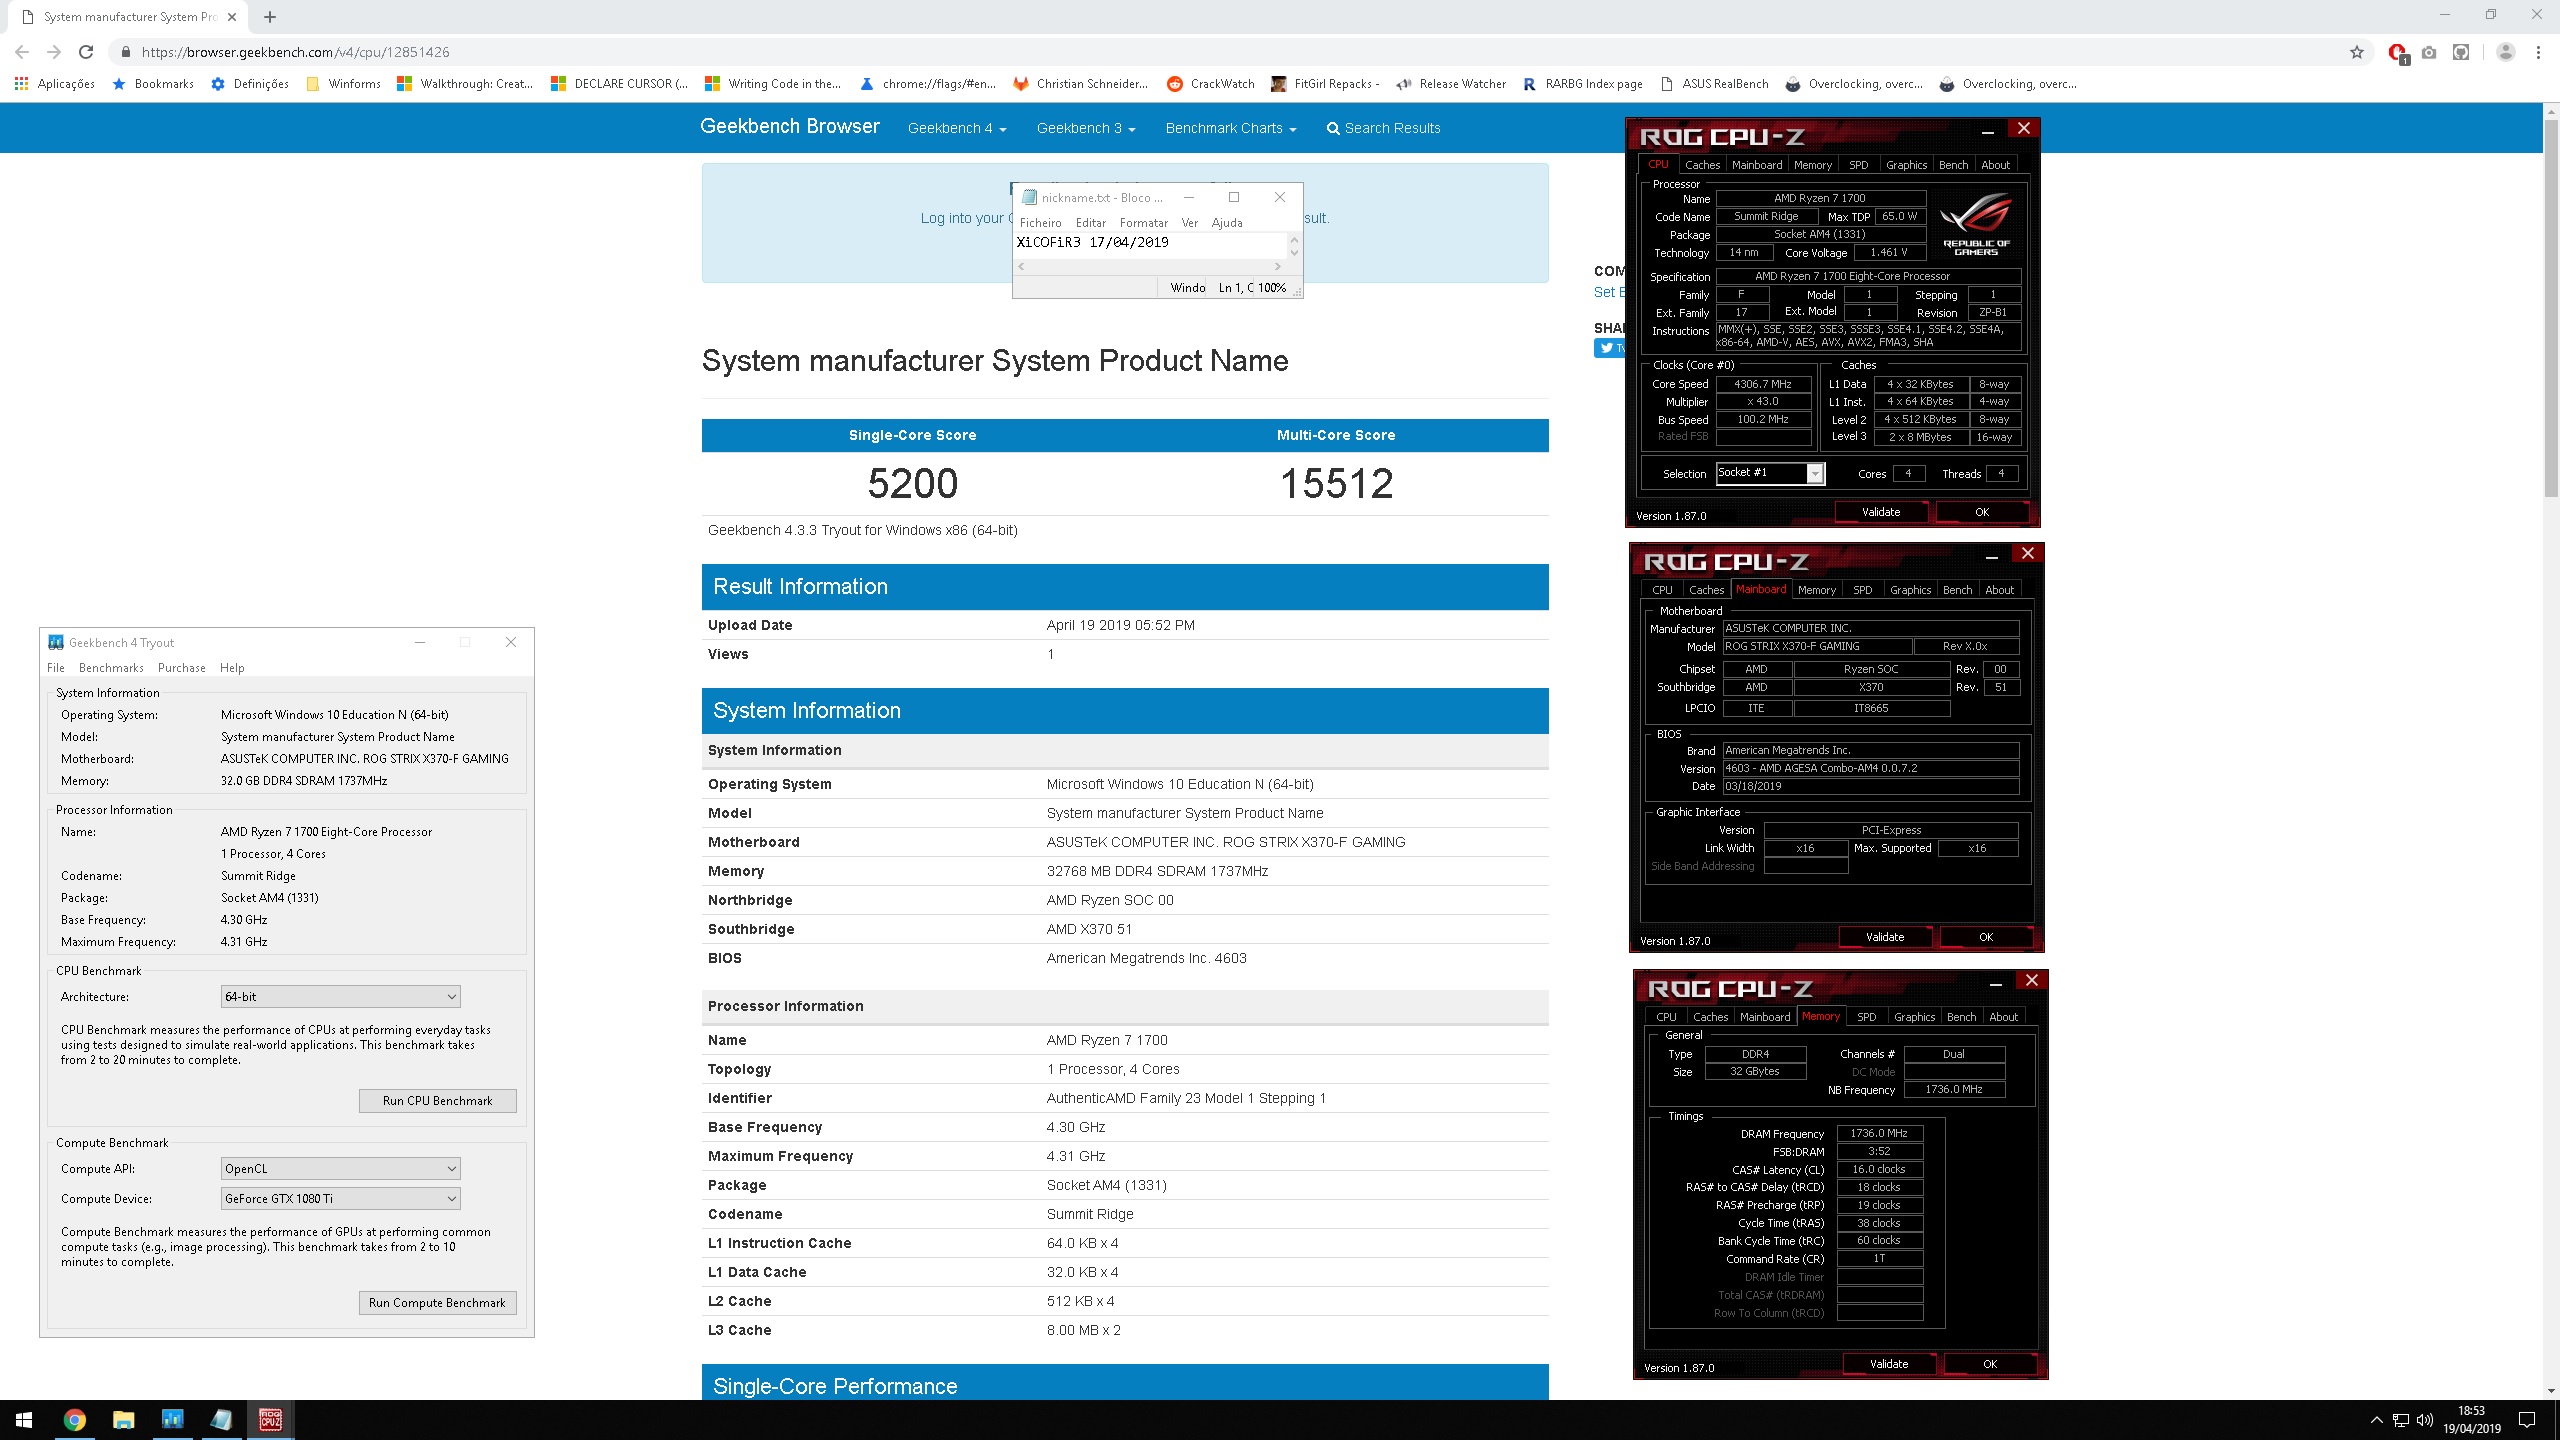The width and height of the screenshot is (2560, 1440).
Task: Switch to CPU tab in bottom CPU-Z window
Action: point(1666,1017)
